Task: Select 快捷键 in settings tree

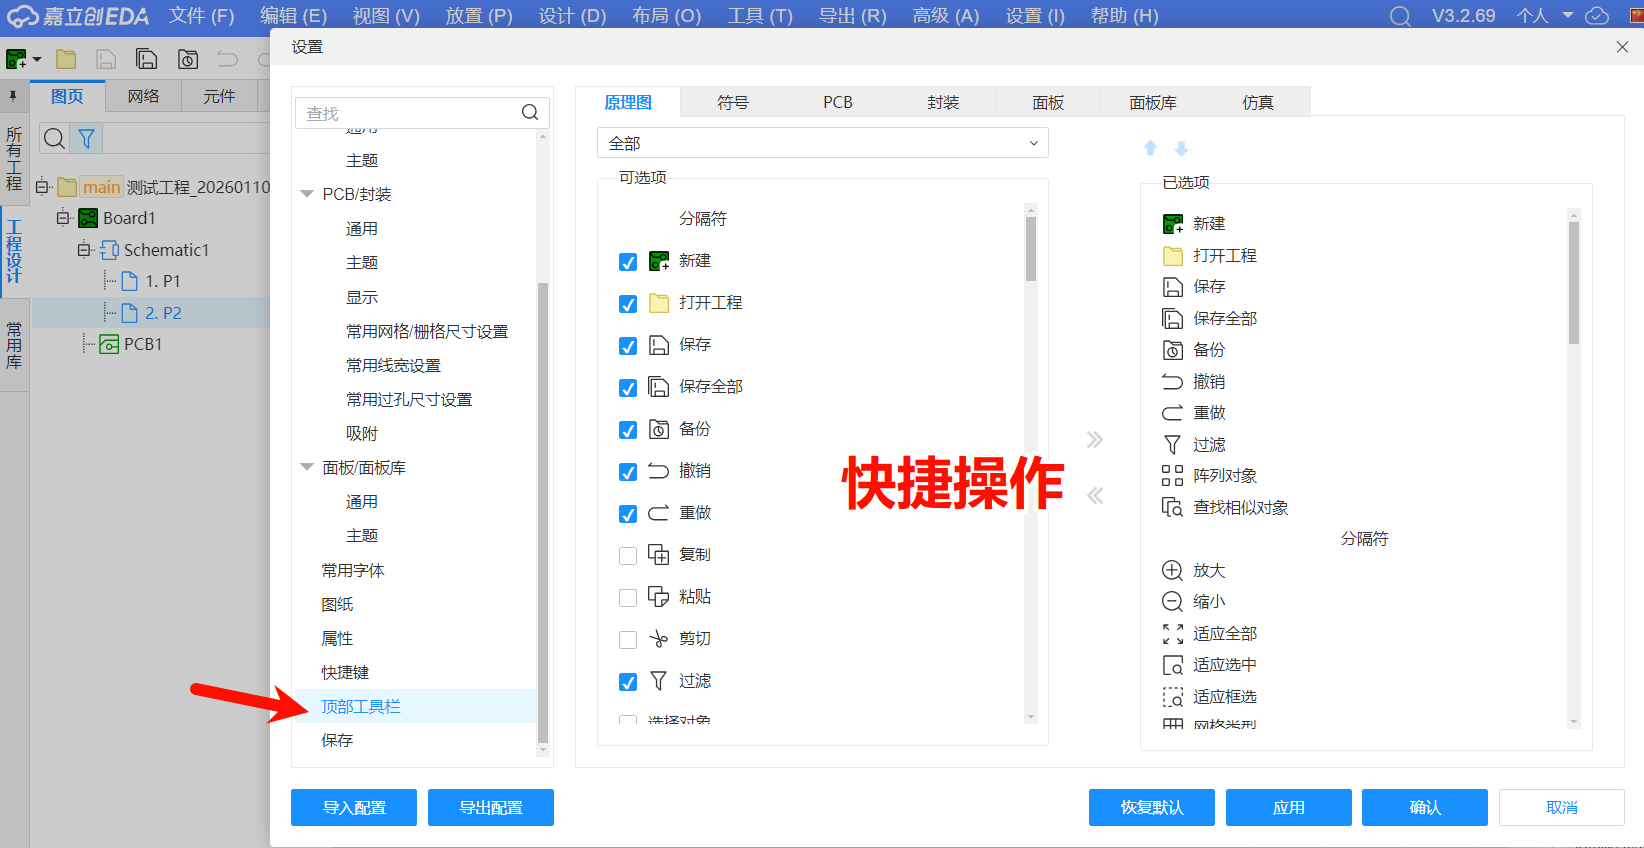Action: pos(345,672)
